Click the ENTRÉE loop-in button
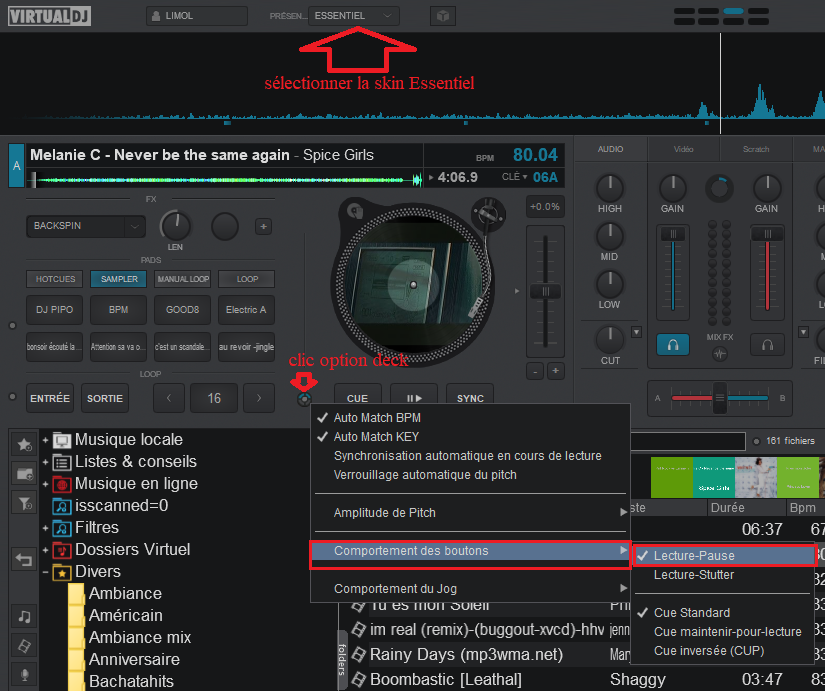The image size is (825, 691). point(50,398)
